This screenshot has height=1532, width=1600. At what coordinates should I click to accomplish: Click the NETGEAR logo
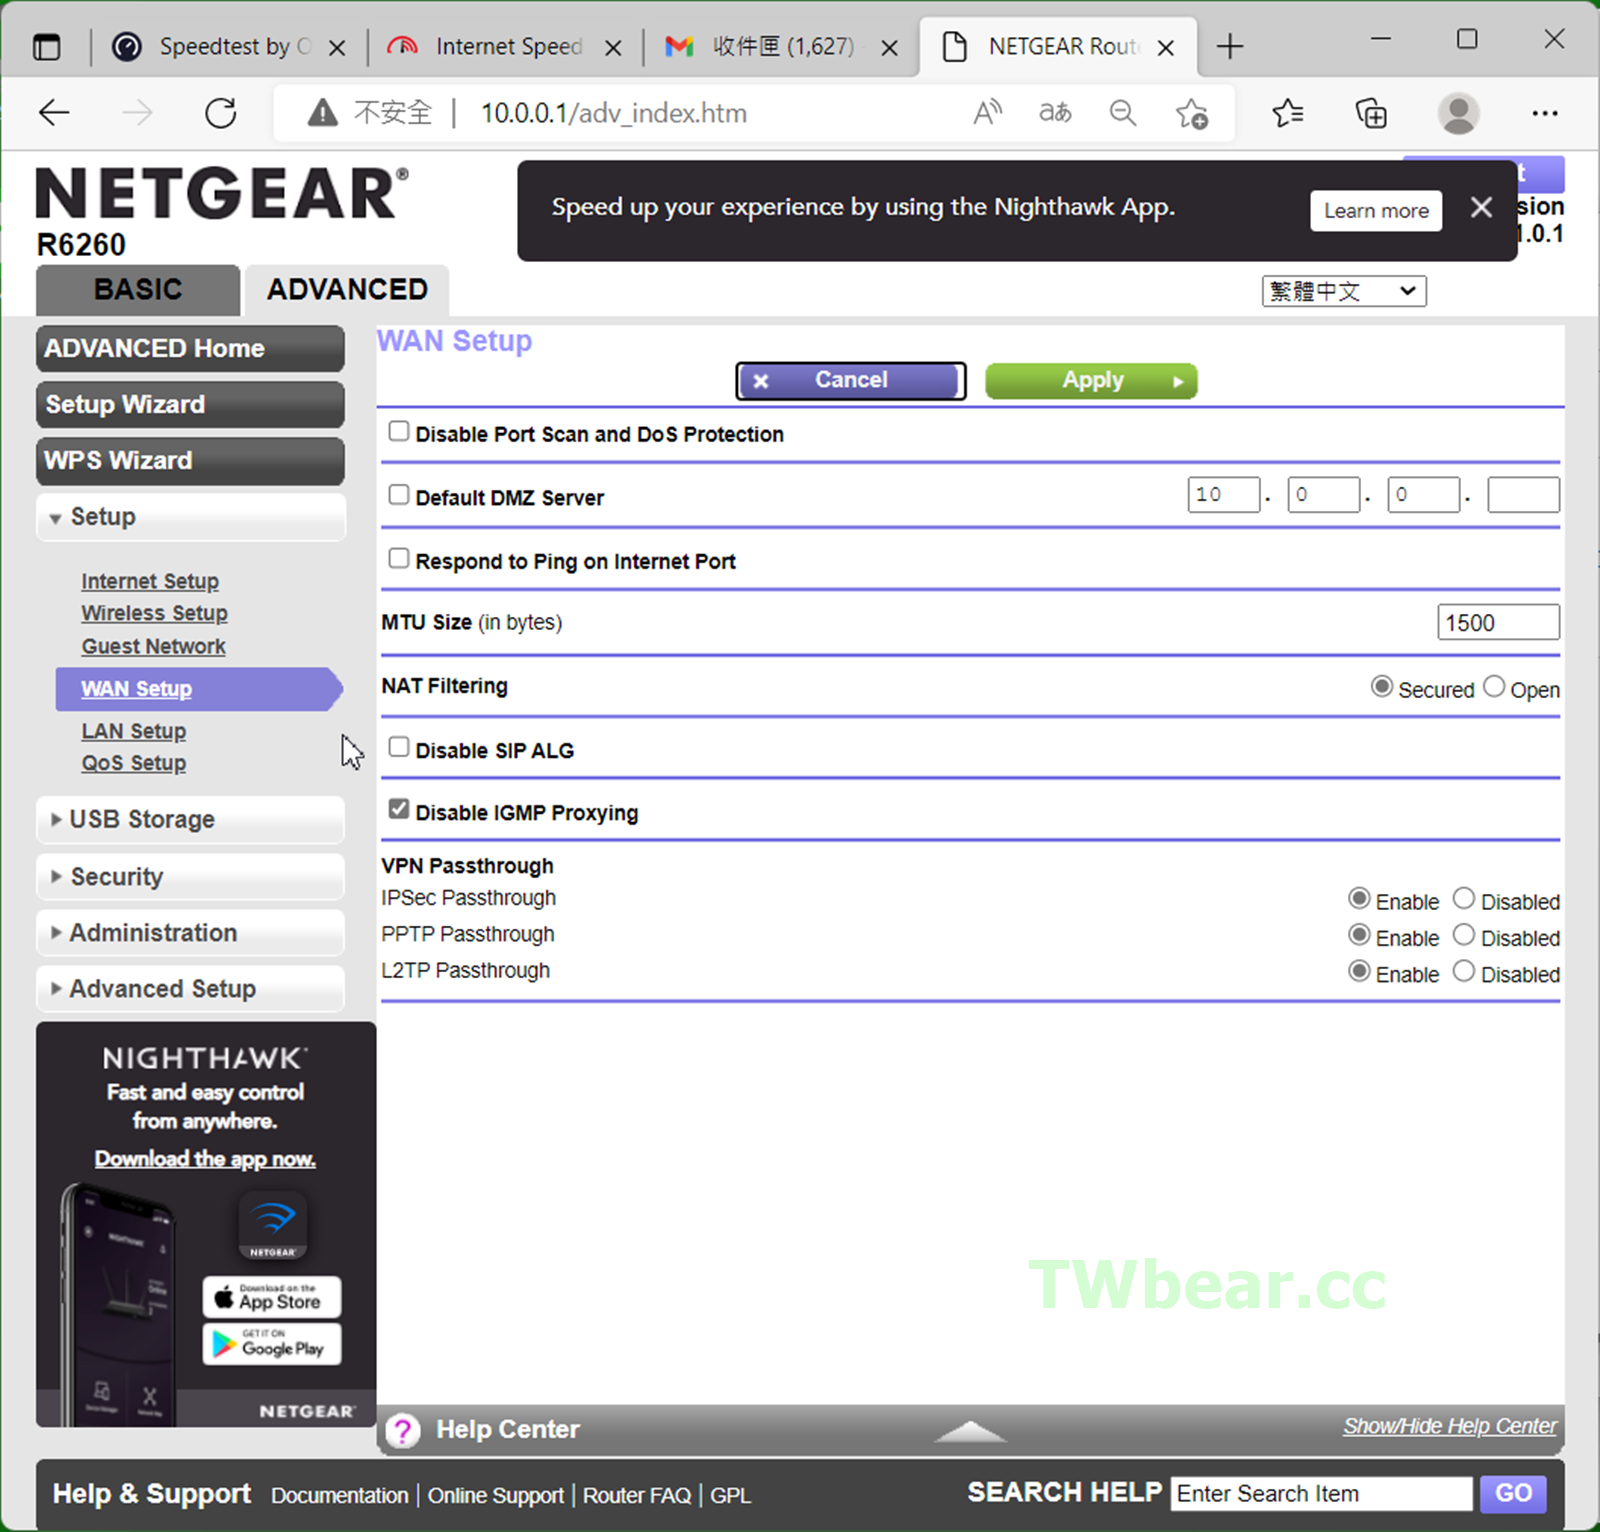point(222,193)
